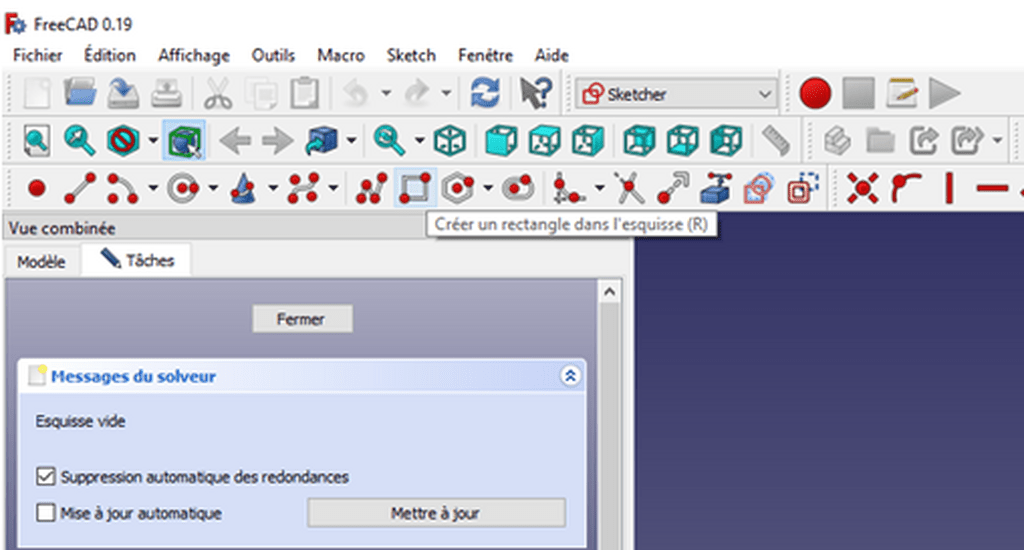Screen dimensions: 1024x550
Task: Create a new document with the blank-page icon
Action: [x=37, y=93]
